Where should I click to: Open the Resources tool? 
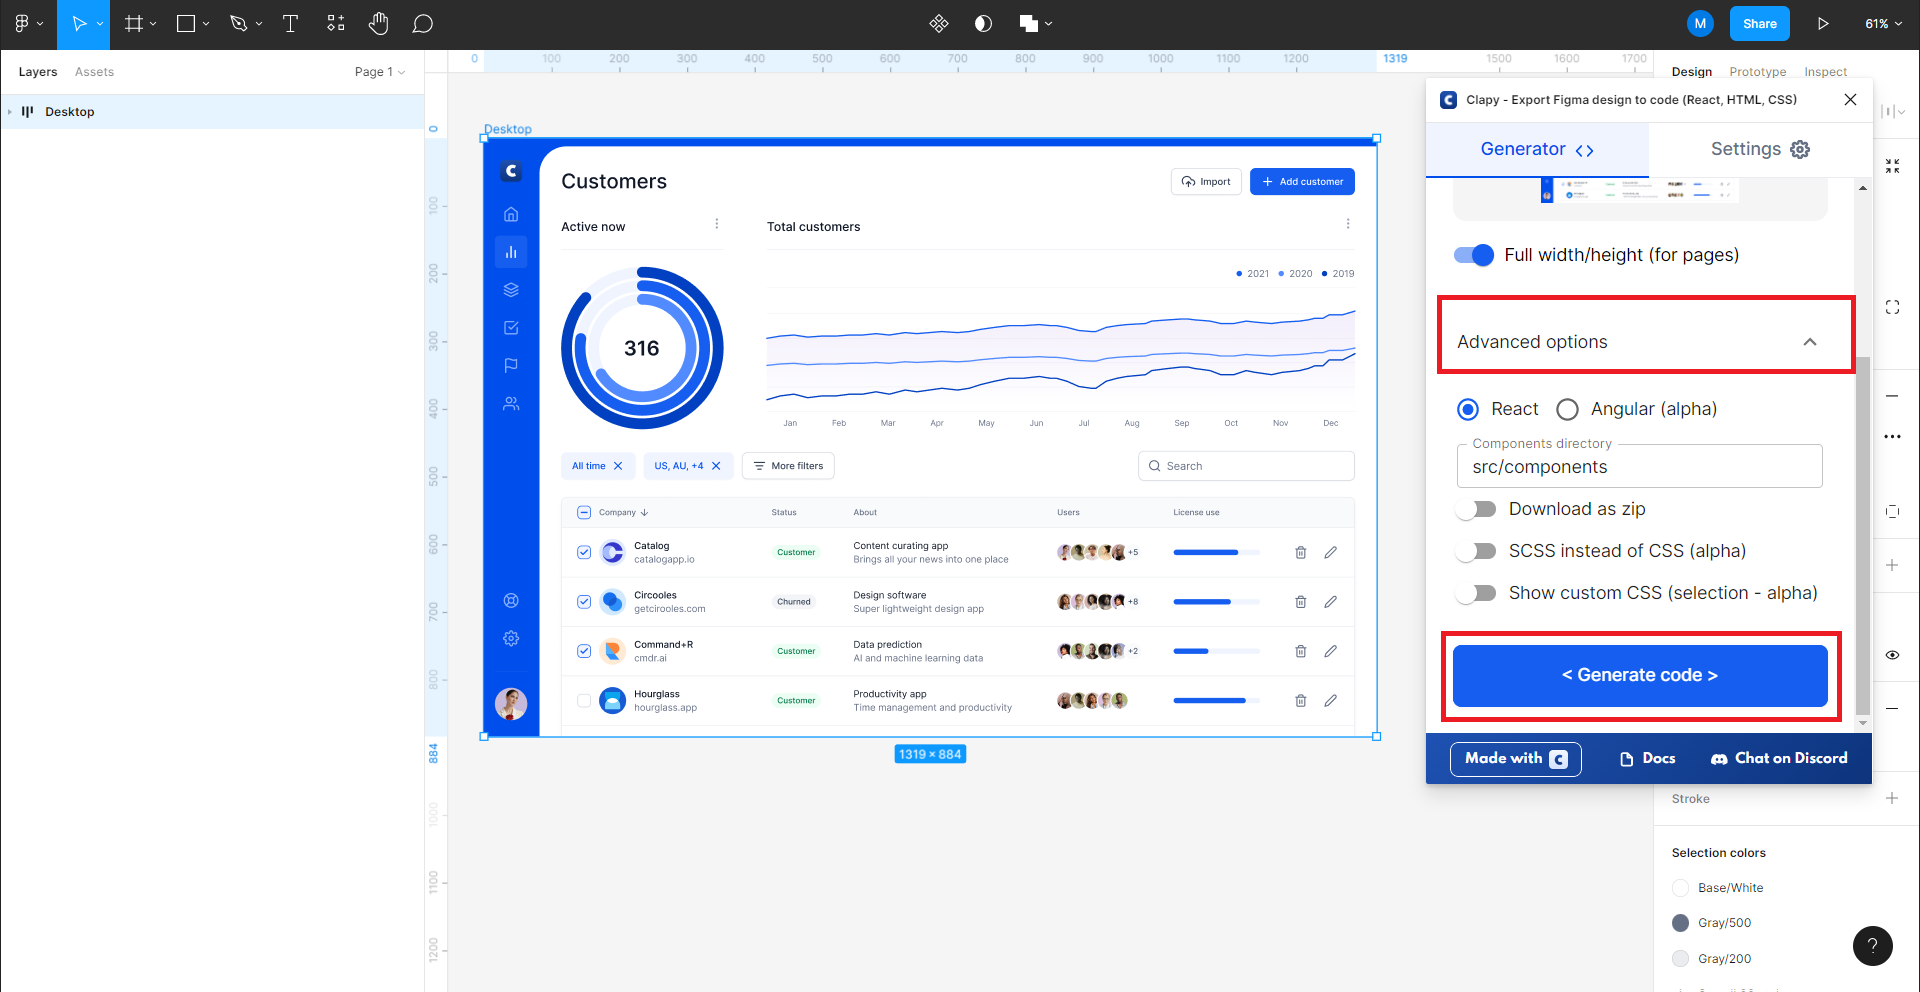pos(336,23)
